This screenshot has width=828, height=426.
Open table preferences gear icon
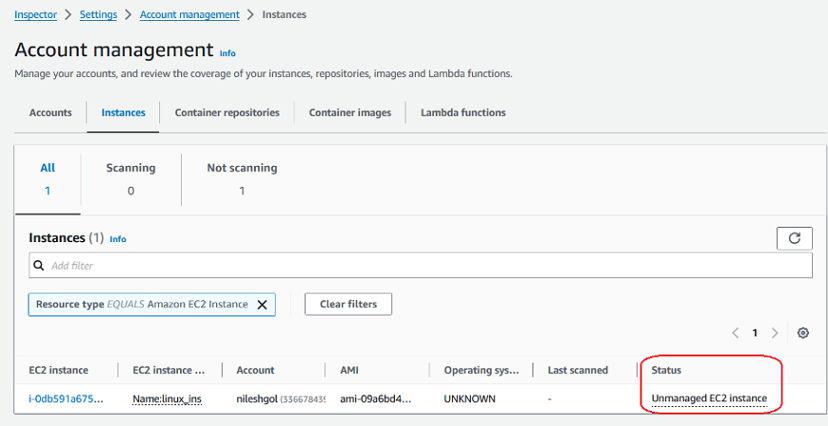pos(802,333)
